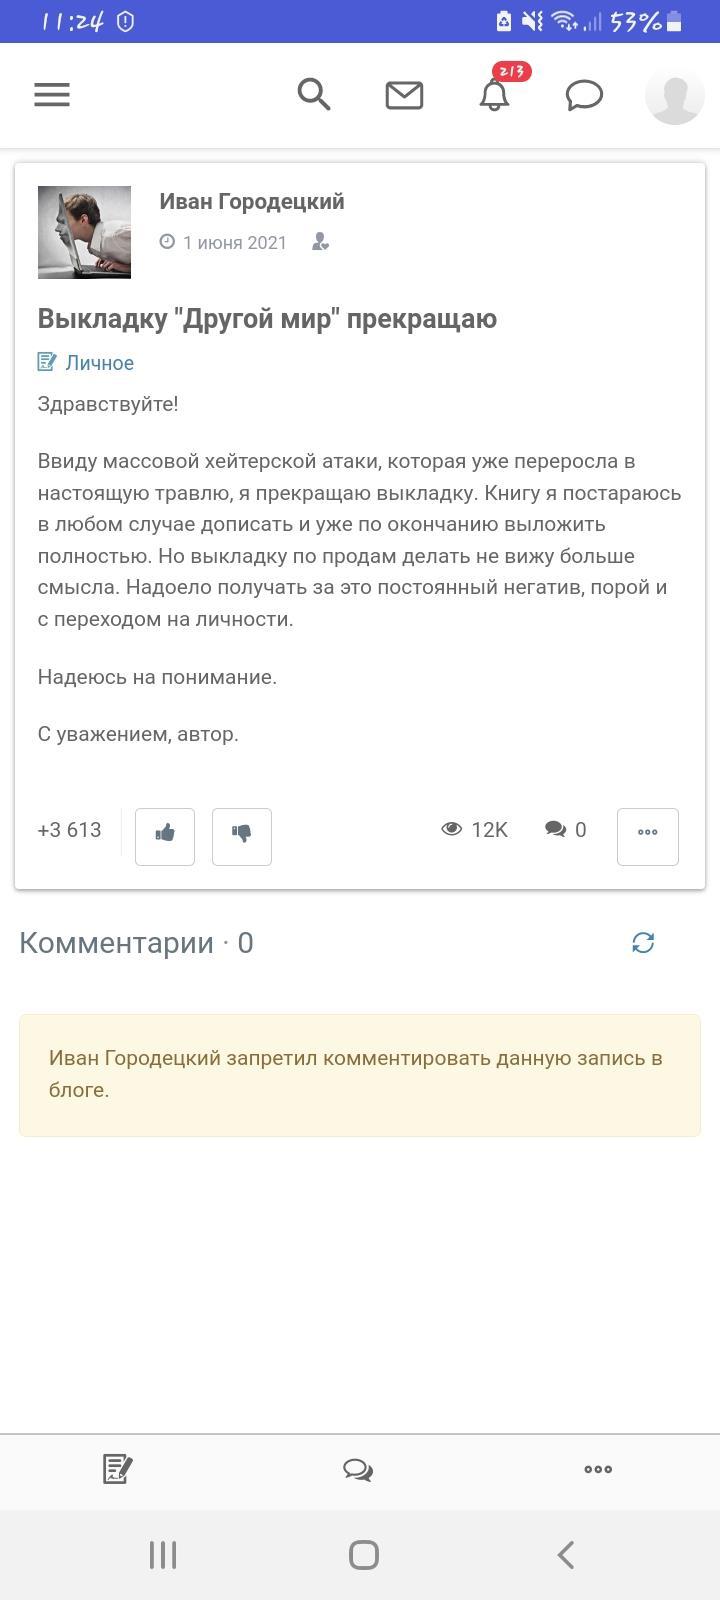Open private messages envelope icon
The height and width of the screenshot is (1600, 720).
(x=404, y=95)
